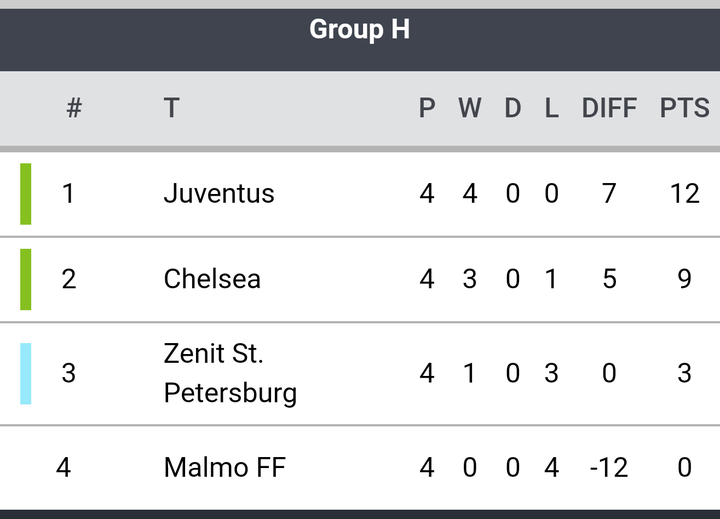
Task: Click the green qualification bar beside Chelsea
Action: pos(26,279)
